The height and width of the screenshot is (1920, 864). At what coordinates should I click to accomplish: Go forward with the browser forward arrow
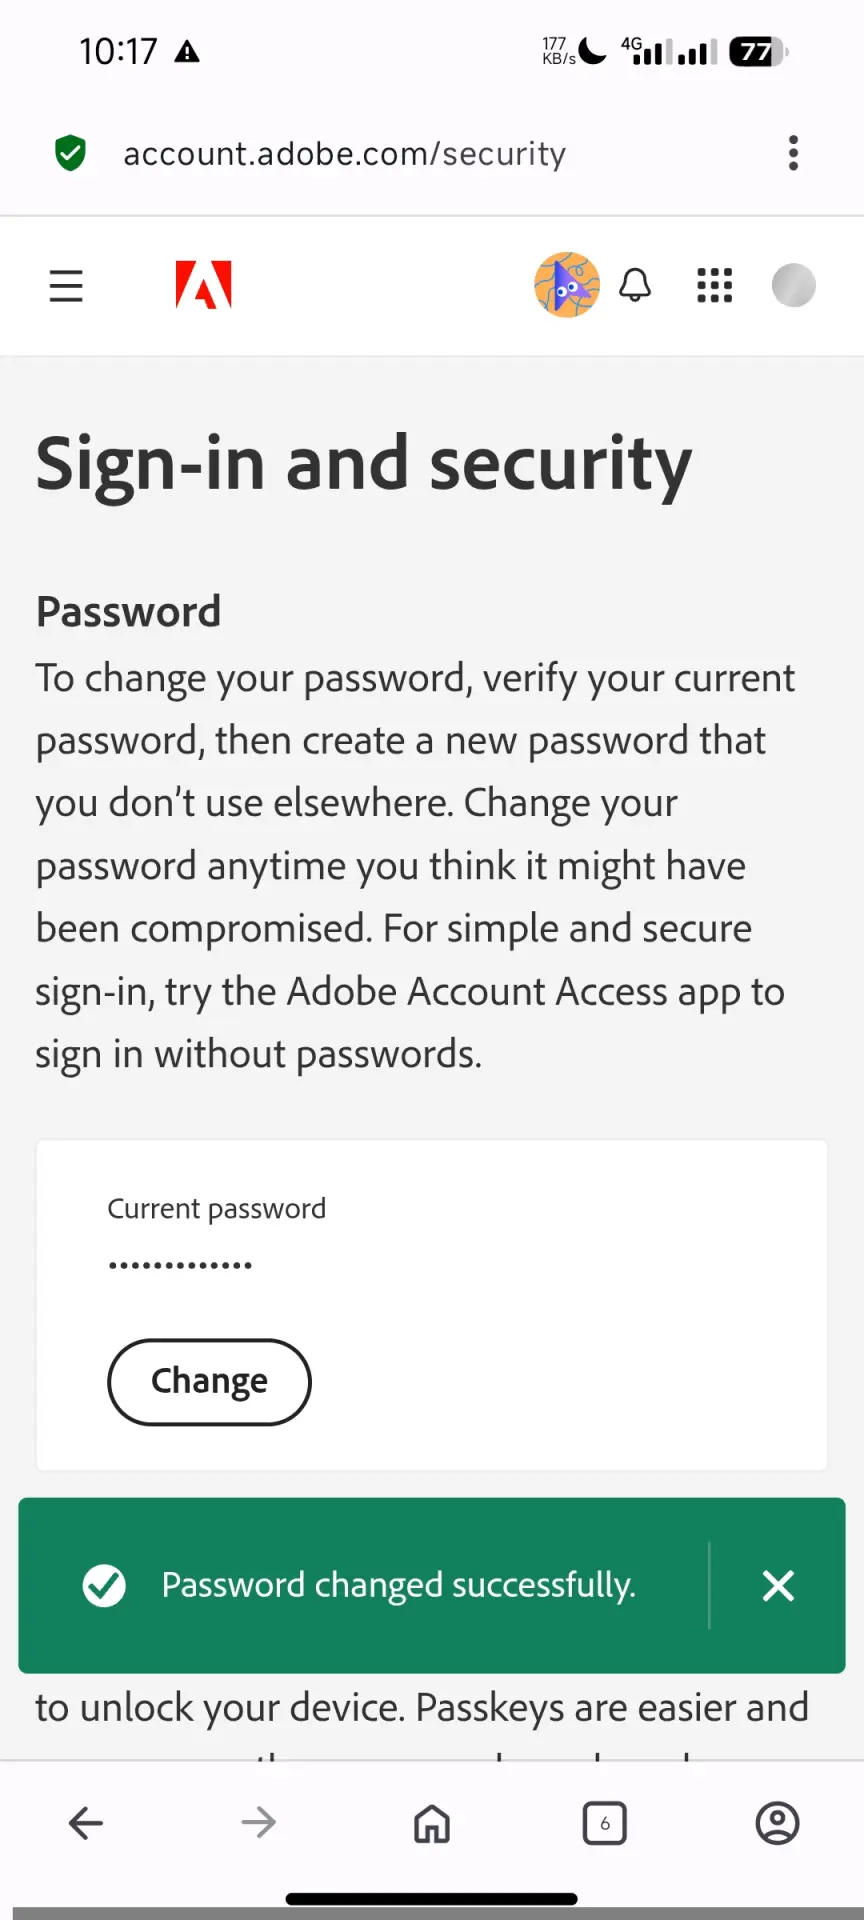click(259, 1823)
